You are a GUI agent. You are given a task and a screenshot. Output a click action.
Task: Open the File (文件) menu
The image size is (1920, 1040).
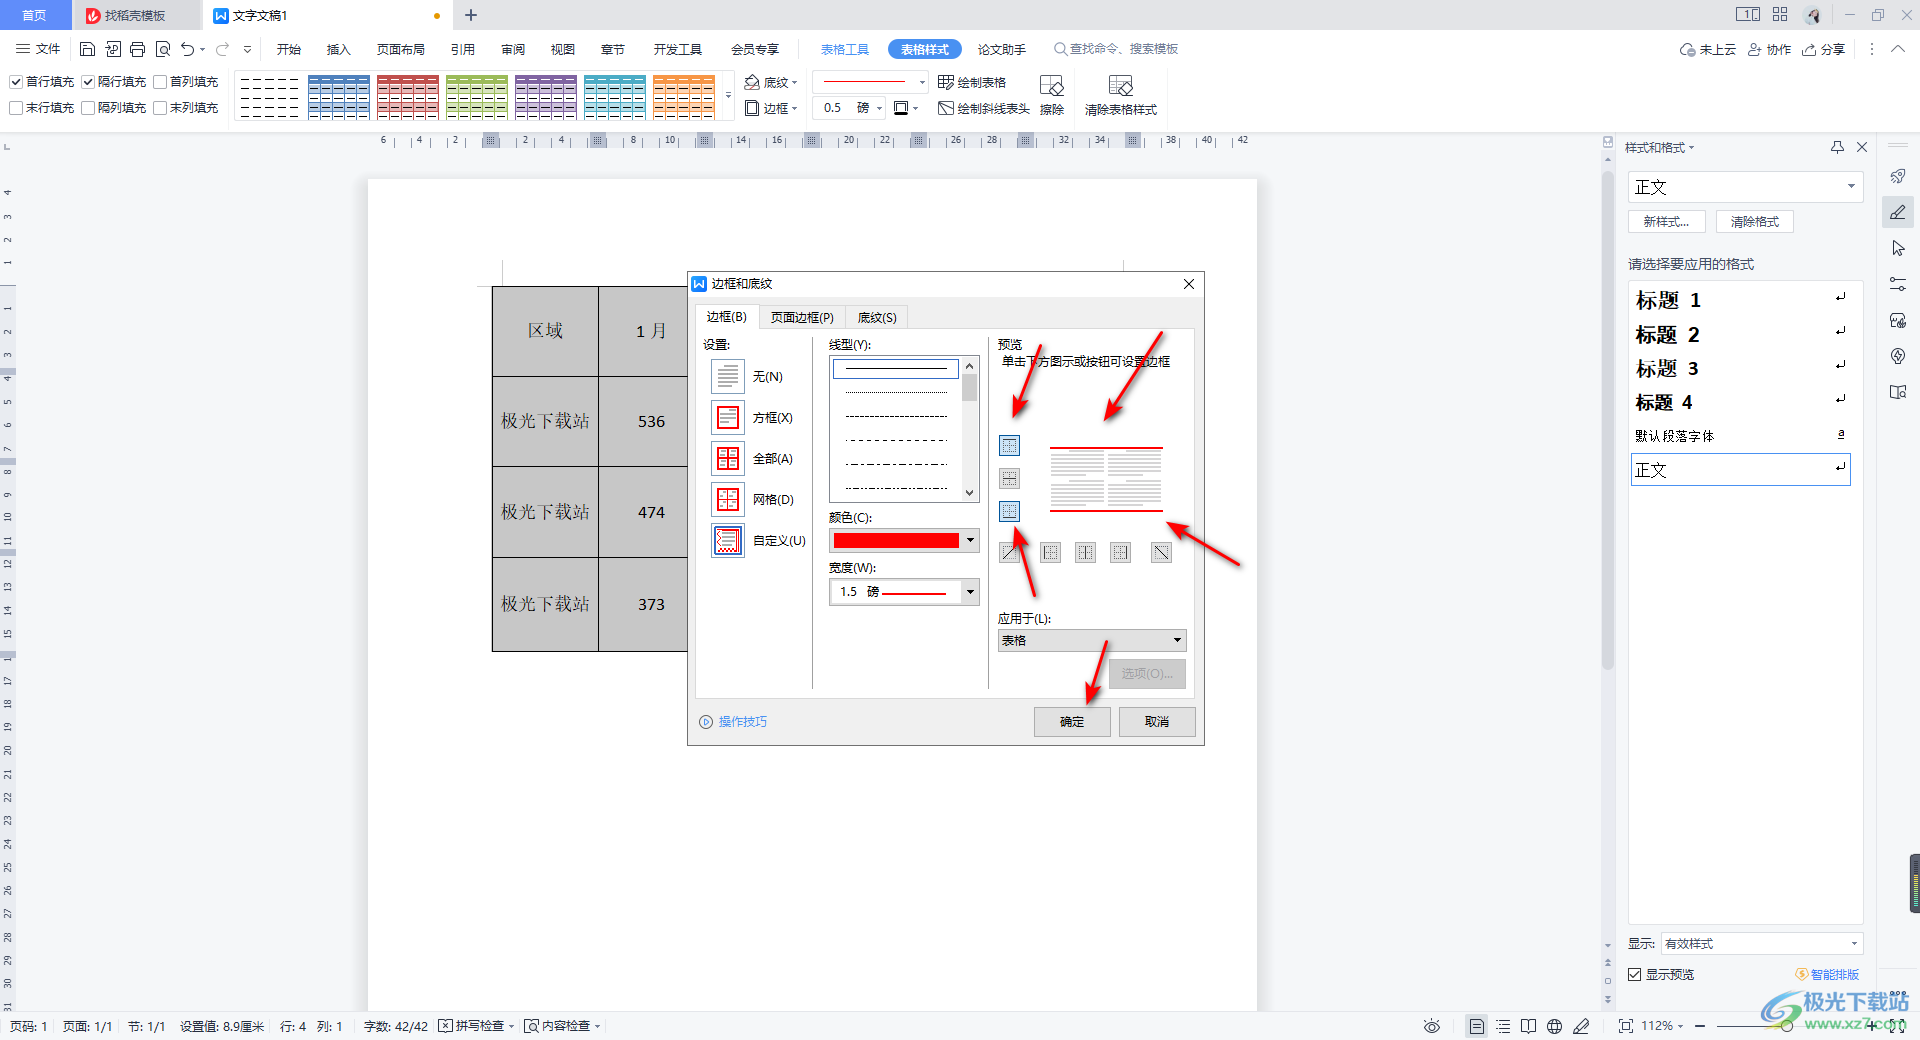tap(38, 49)
